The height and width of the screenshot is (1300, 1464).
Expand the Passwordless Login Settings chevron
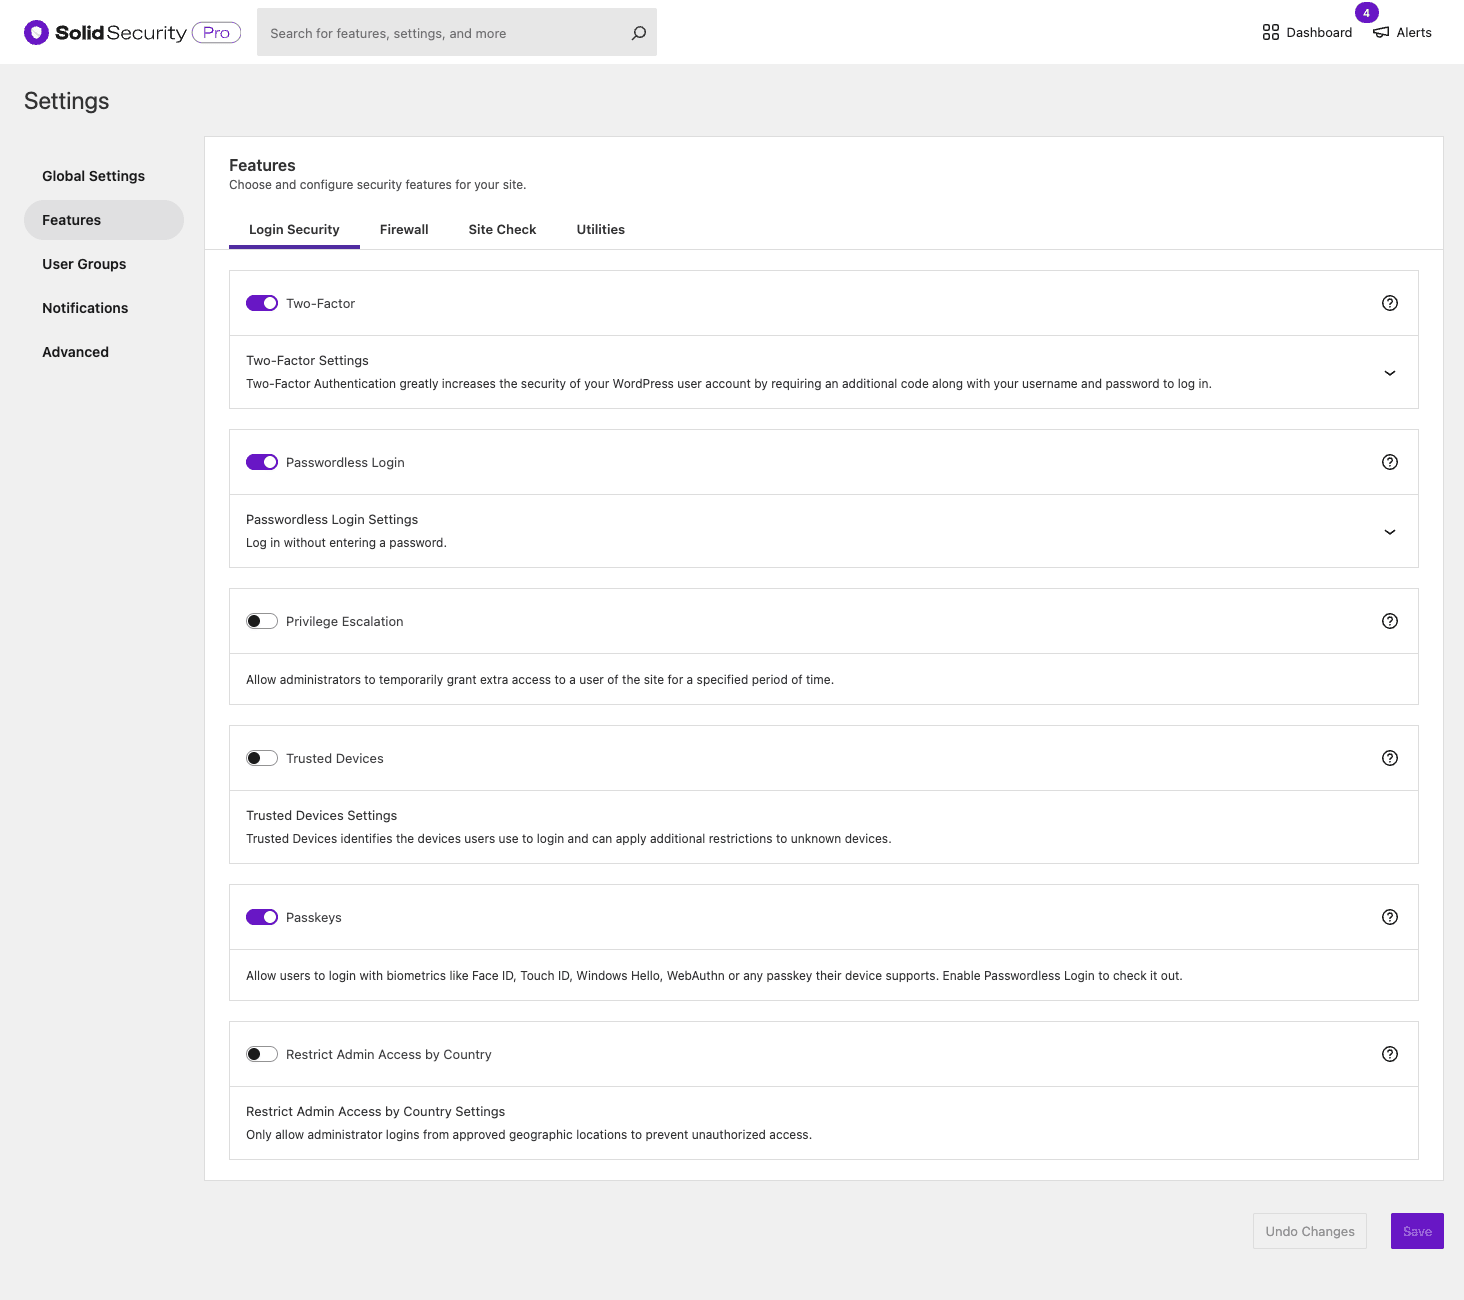point(1390,532)
